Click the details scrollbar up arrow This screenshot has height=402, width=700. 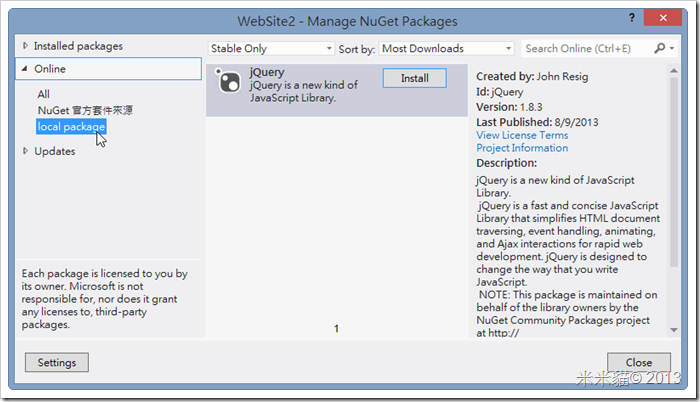point(674,71)
